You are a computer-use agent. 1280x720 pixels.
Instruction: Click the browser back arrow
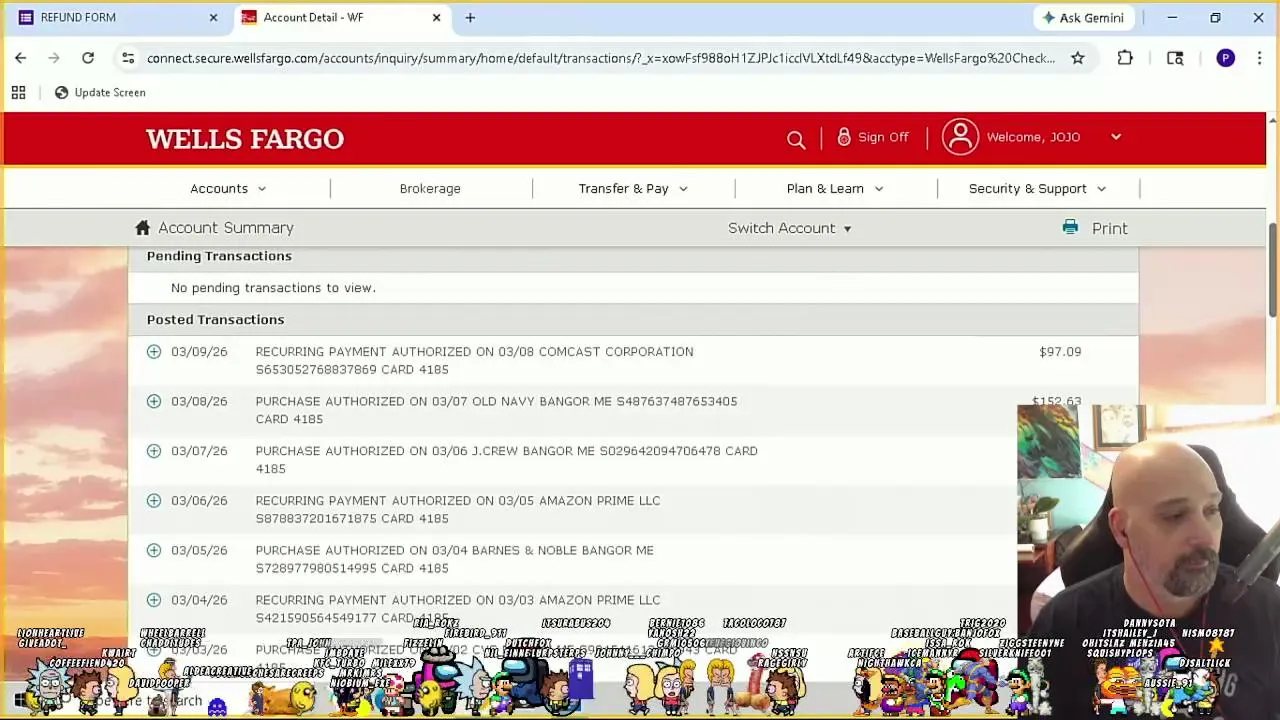(20, 58)
